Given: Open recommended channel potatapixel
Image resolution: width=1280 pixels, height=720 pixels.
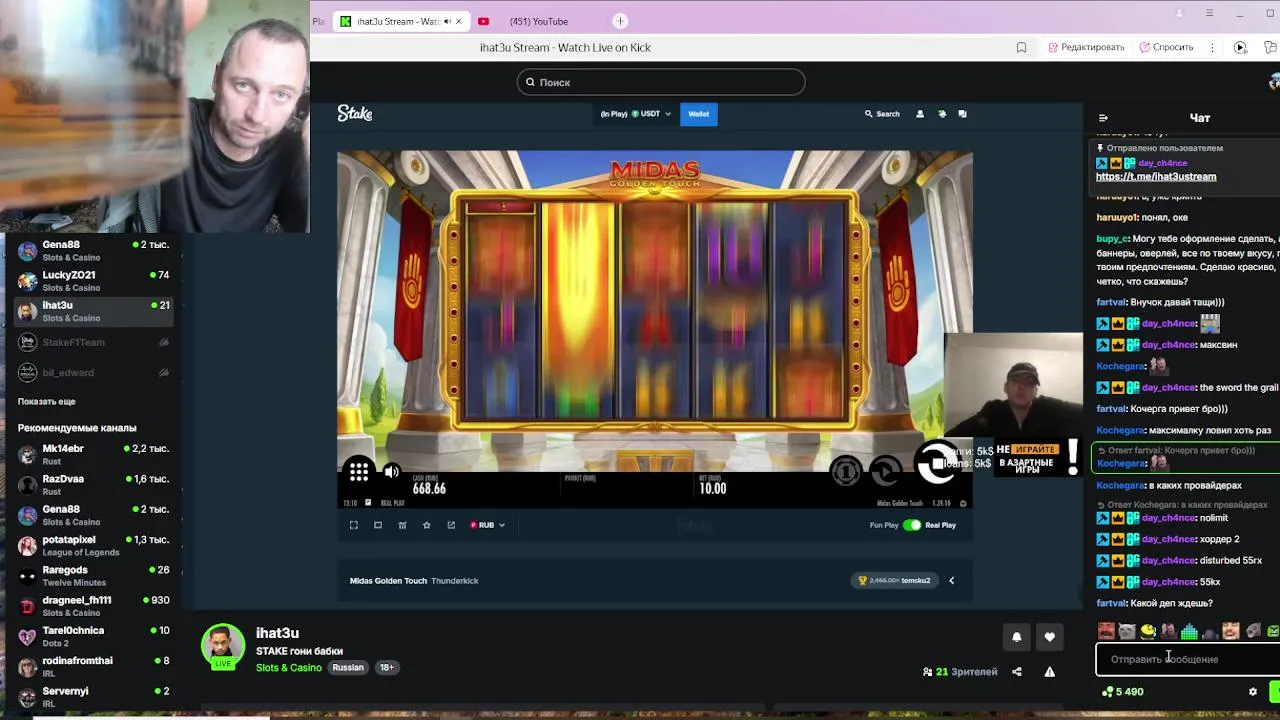Looking at the screenshot, I should coord(93,546).
